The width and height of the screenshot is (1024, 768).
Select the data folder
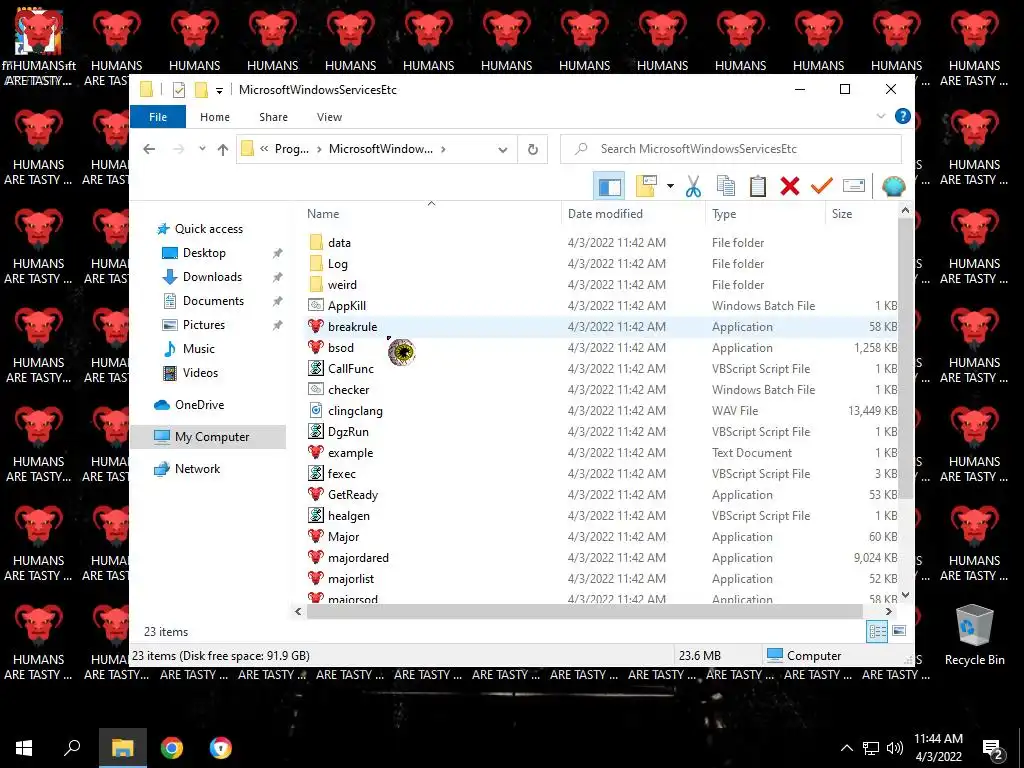(x=339, y=243)
